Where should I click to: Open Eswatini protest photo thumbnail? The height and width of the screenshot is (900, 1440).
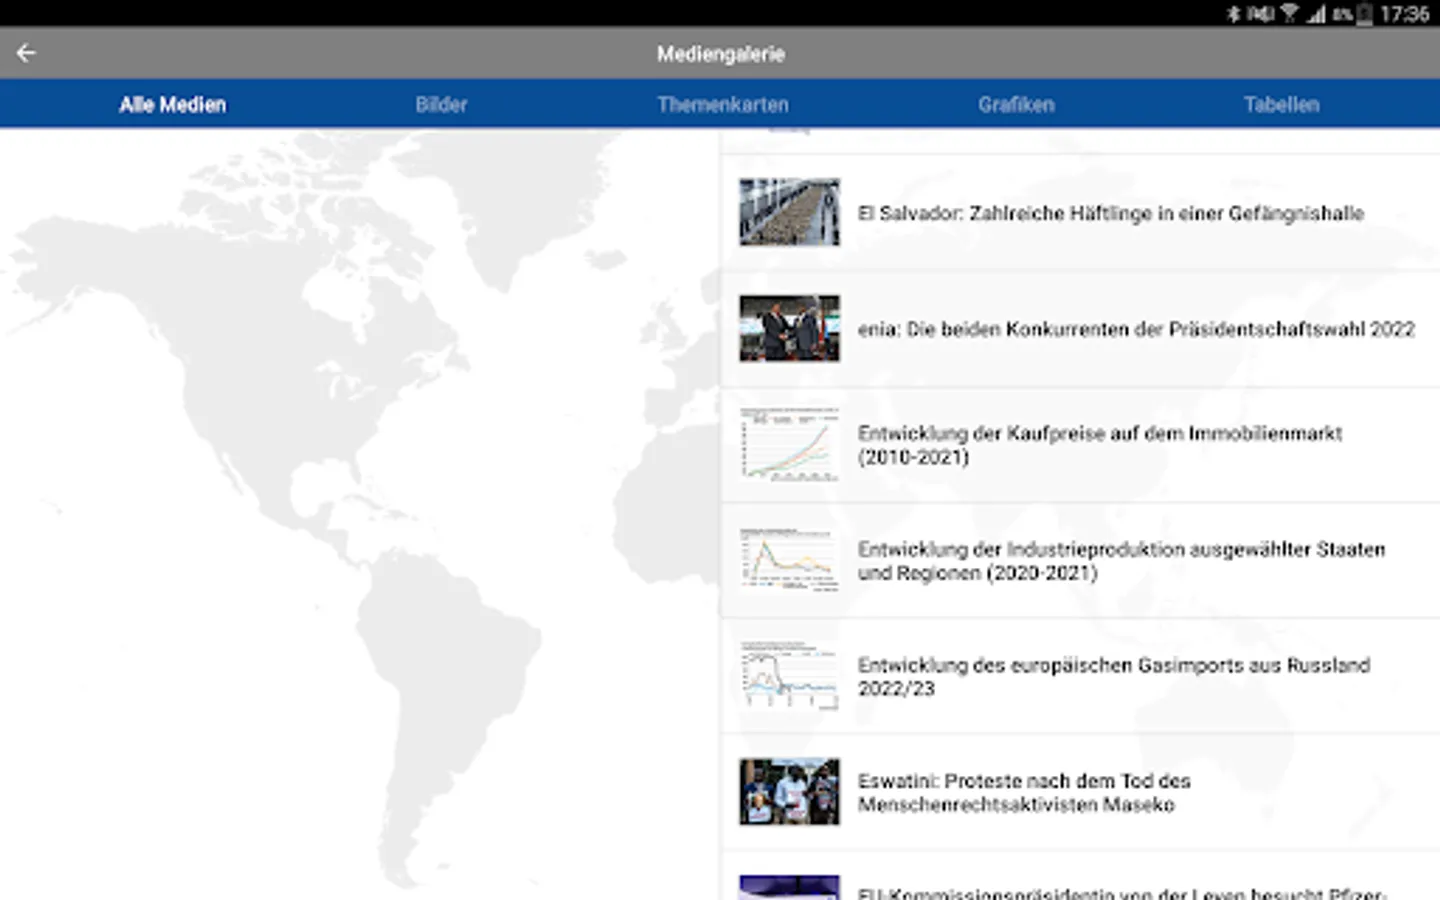click(789, 792)
